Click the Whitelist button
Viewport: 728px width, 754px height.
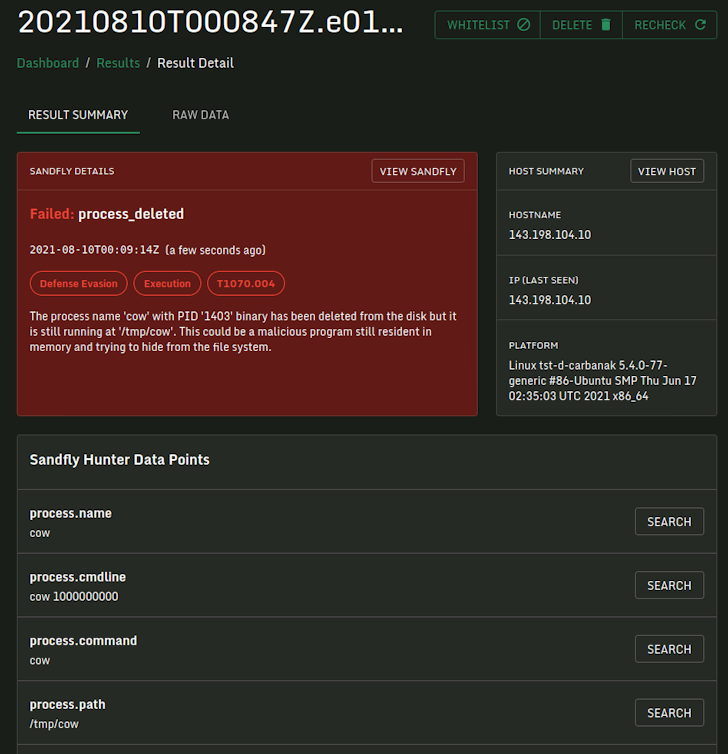click(488, 25)
